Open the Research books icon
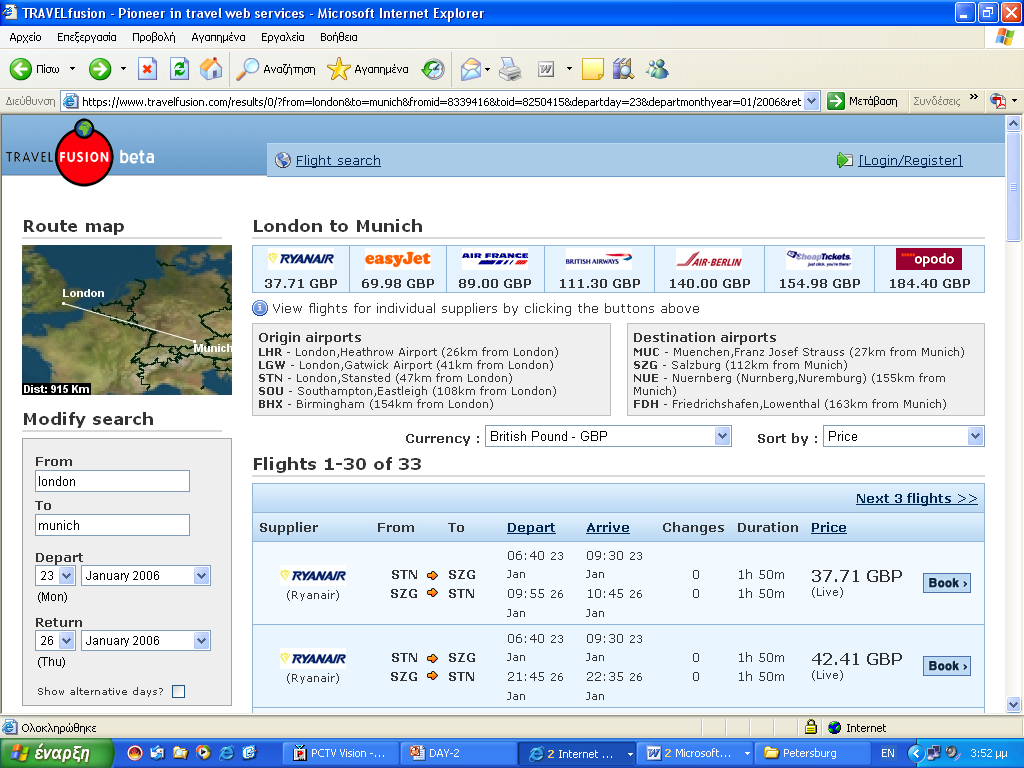The width and height of the screenshot is (1024, 768). tap(624, 69)
